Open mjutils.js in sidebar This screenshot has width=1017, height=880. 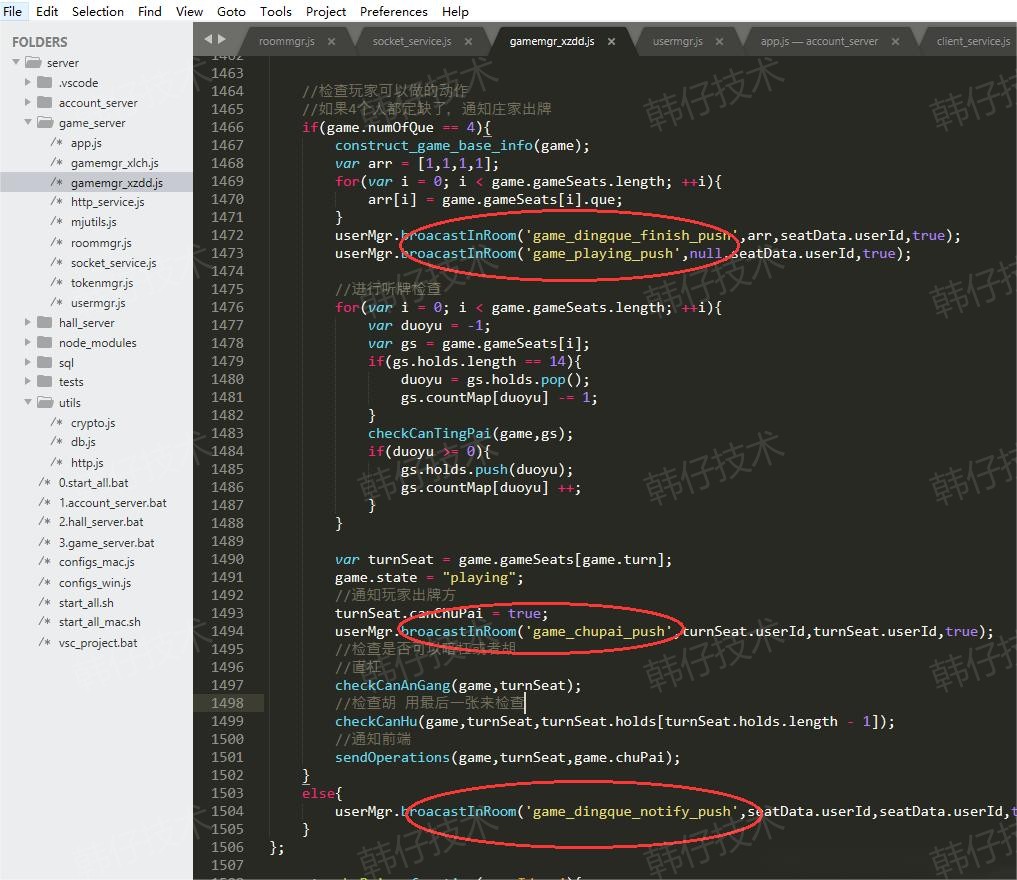tap(94, 222)
